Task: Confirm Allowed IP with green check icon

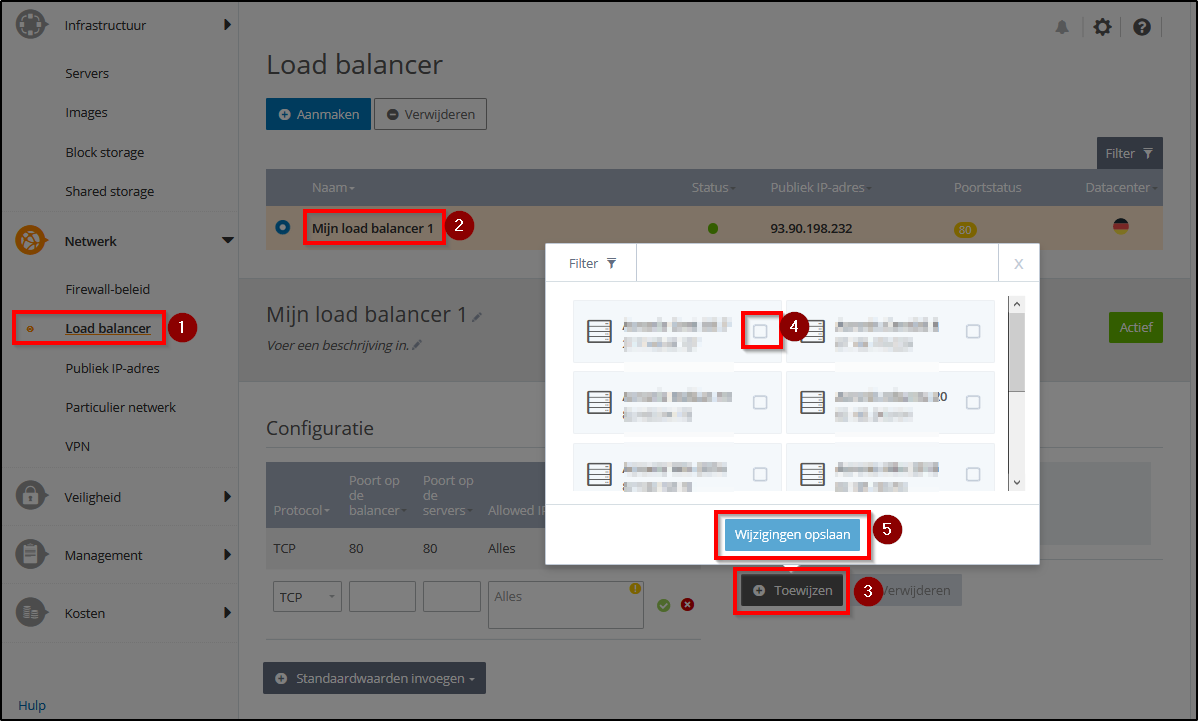Action: [664, 604]
